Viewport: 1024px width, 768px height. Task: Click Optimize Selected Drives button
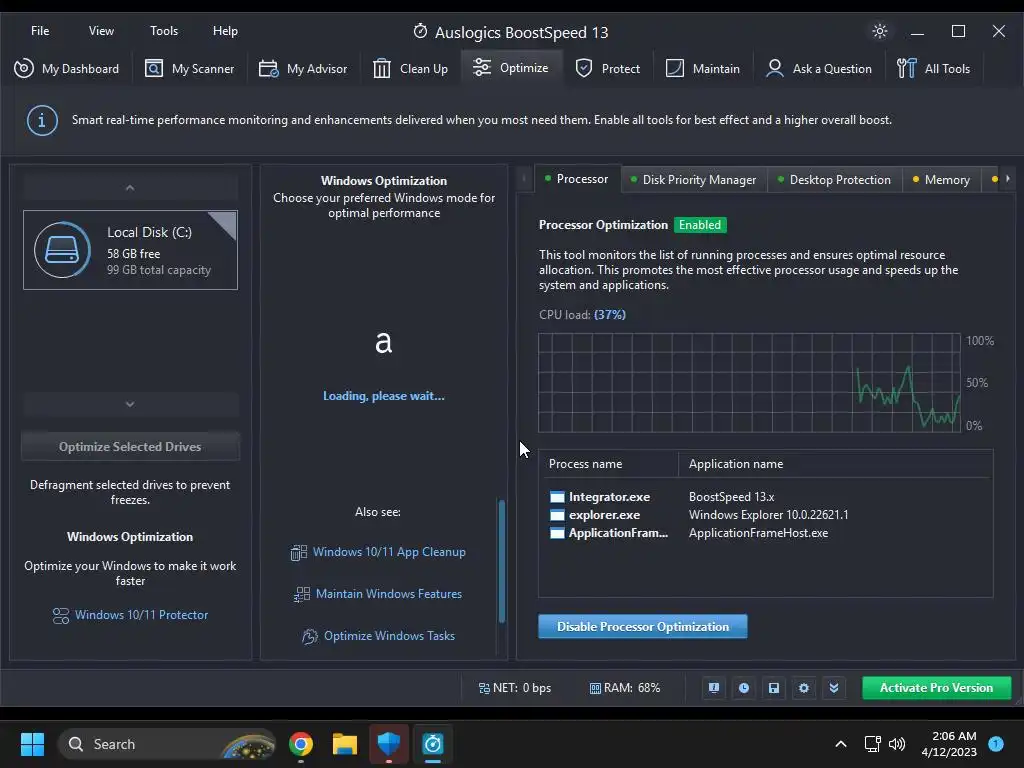click(130, 447)
